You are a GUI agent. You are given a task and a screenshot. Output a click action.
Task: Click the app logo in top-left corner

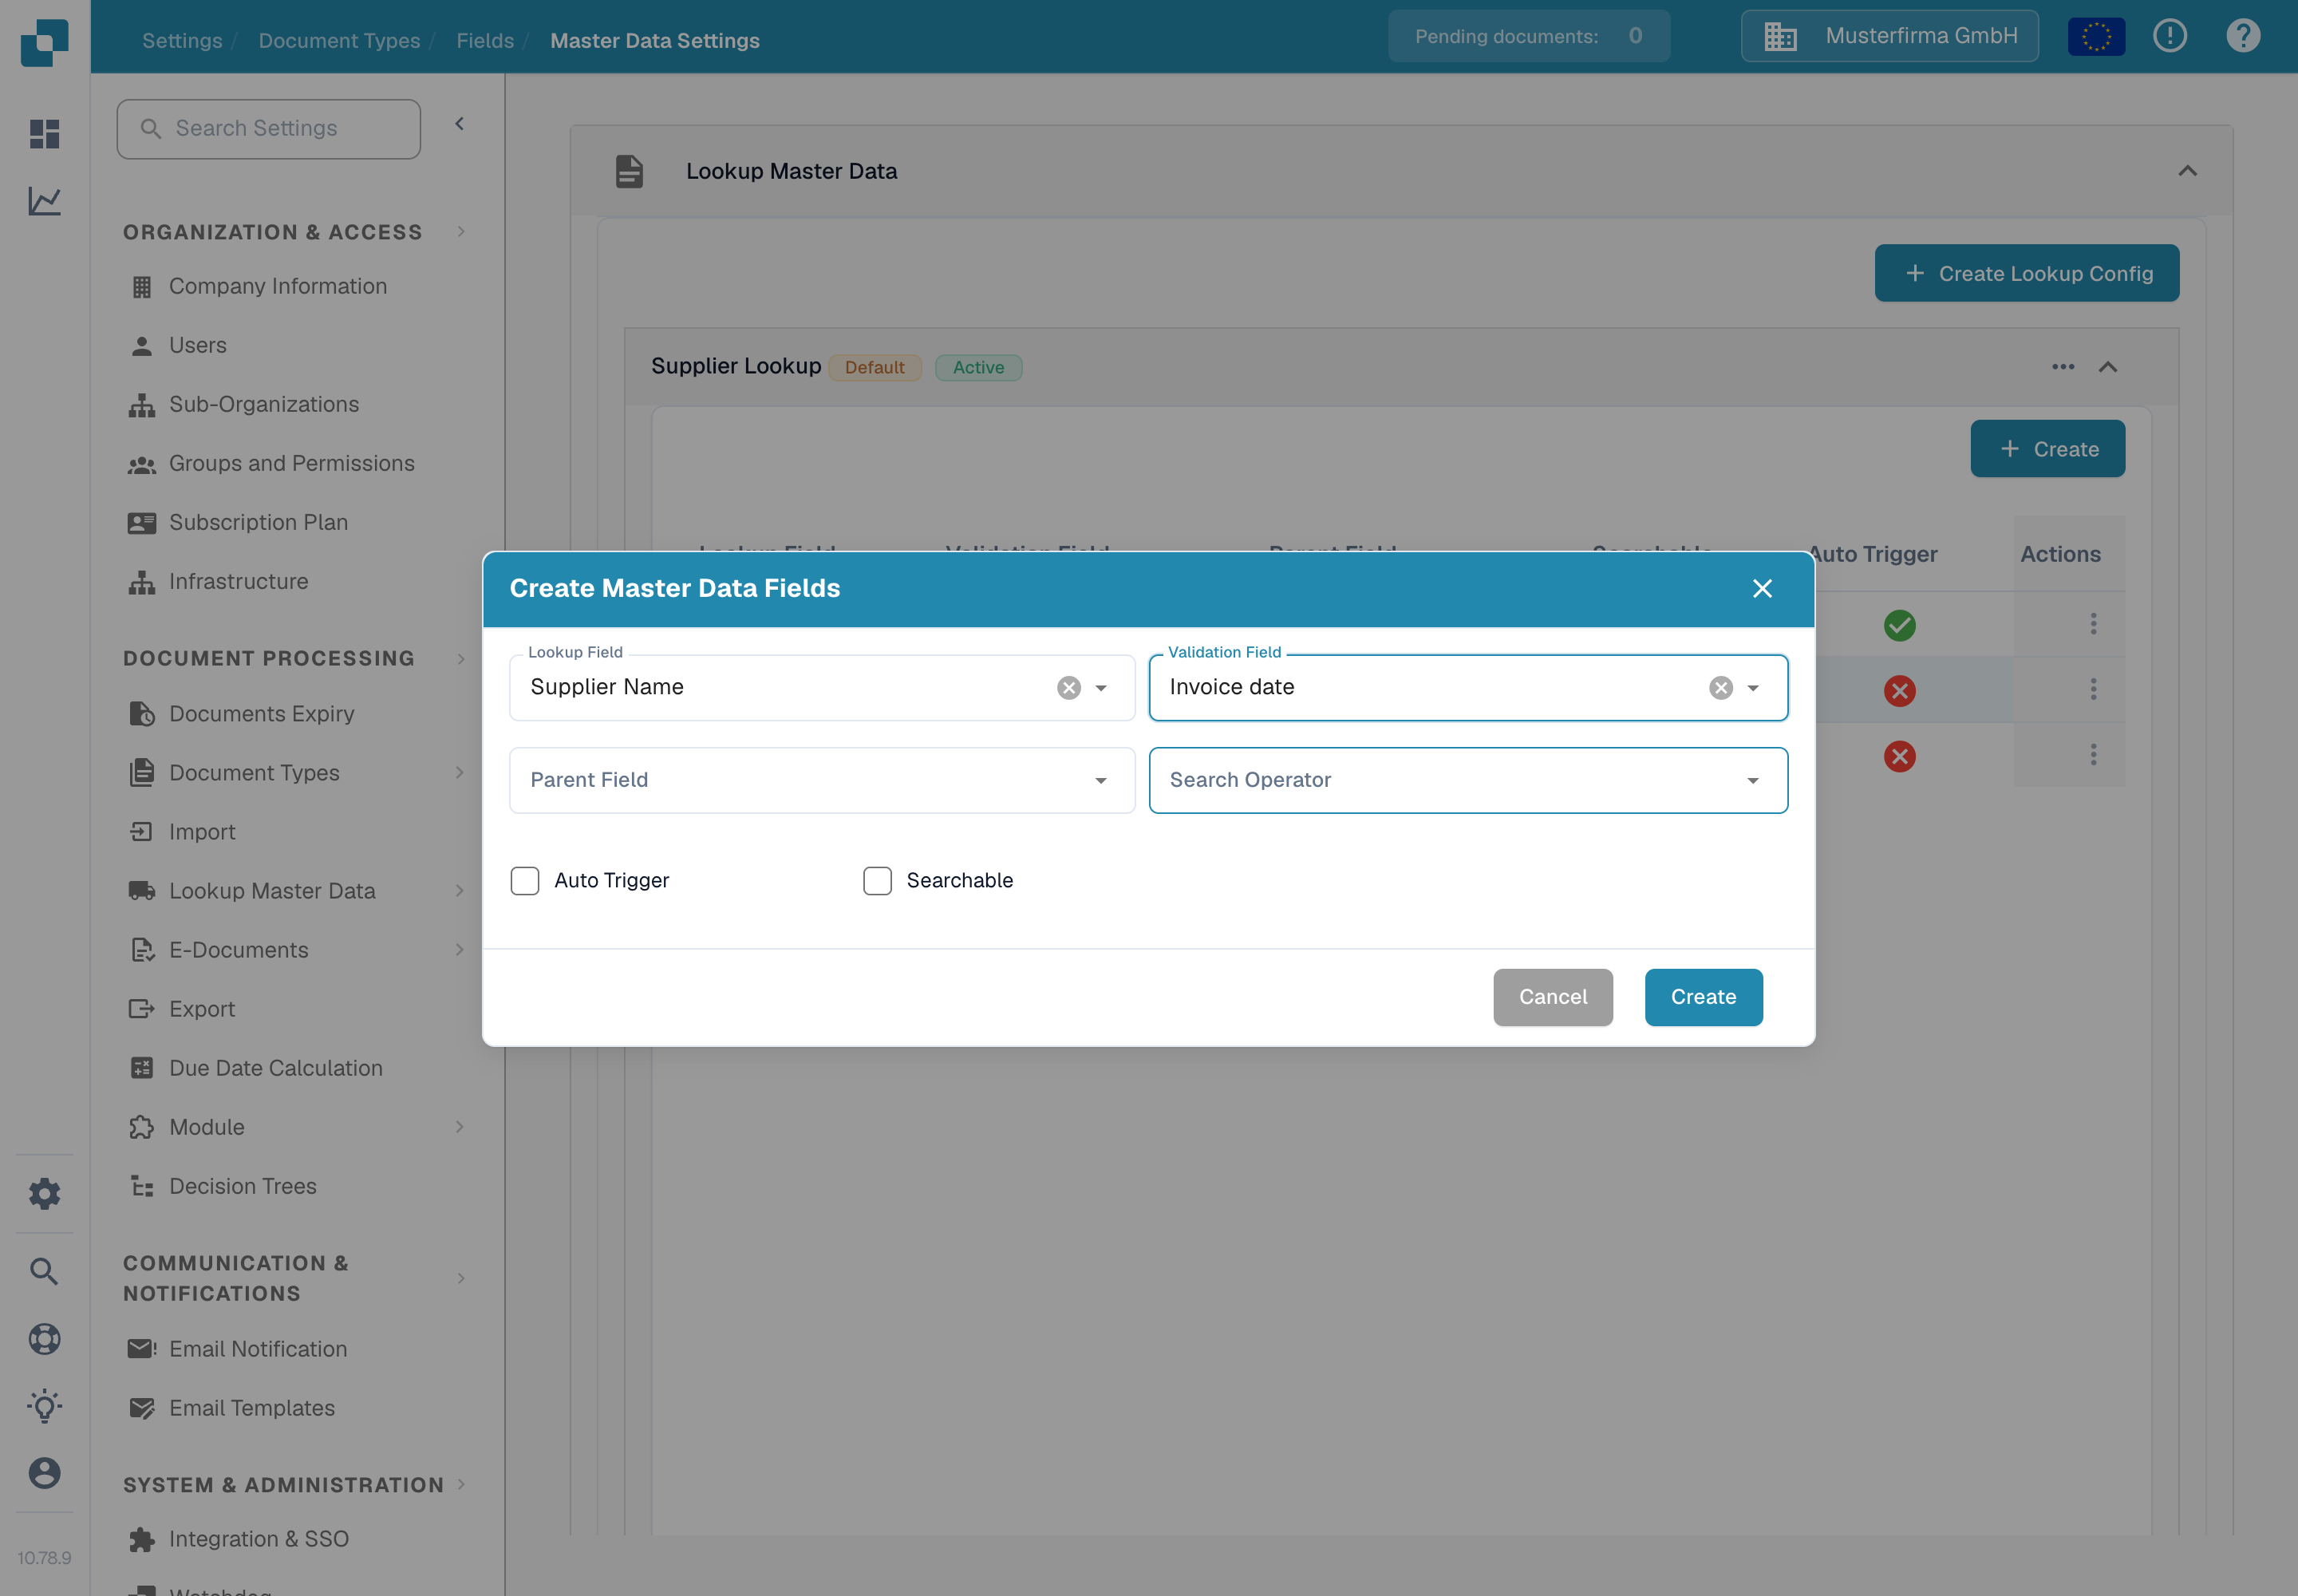(x=45, y=43)
